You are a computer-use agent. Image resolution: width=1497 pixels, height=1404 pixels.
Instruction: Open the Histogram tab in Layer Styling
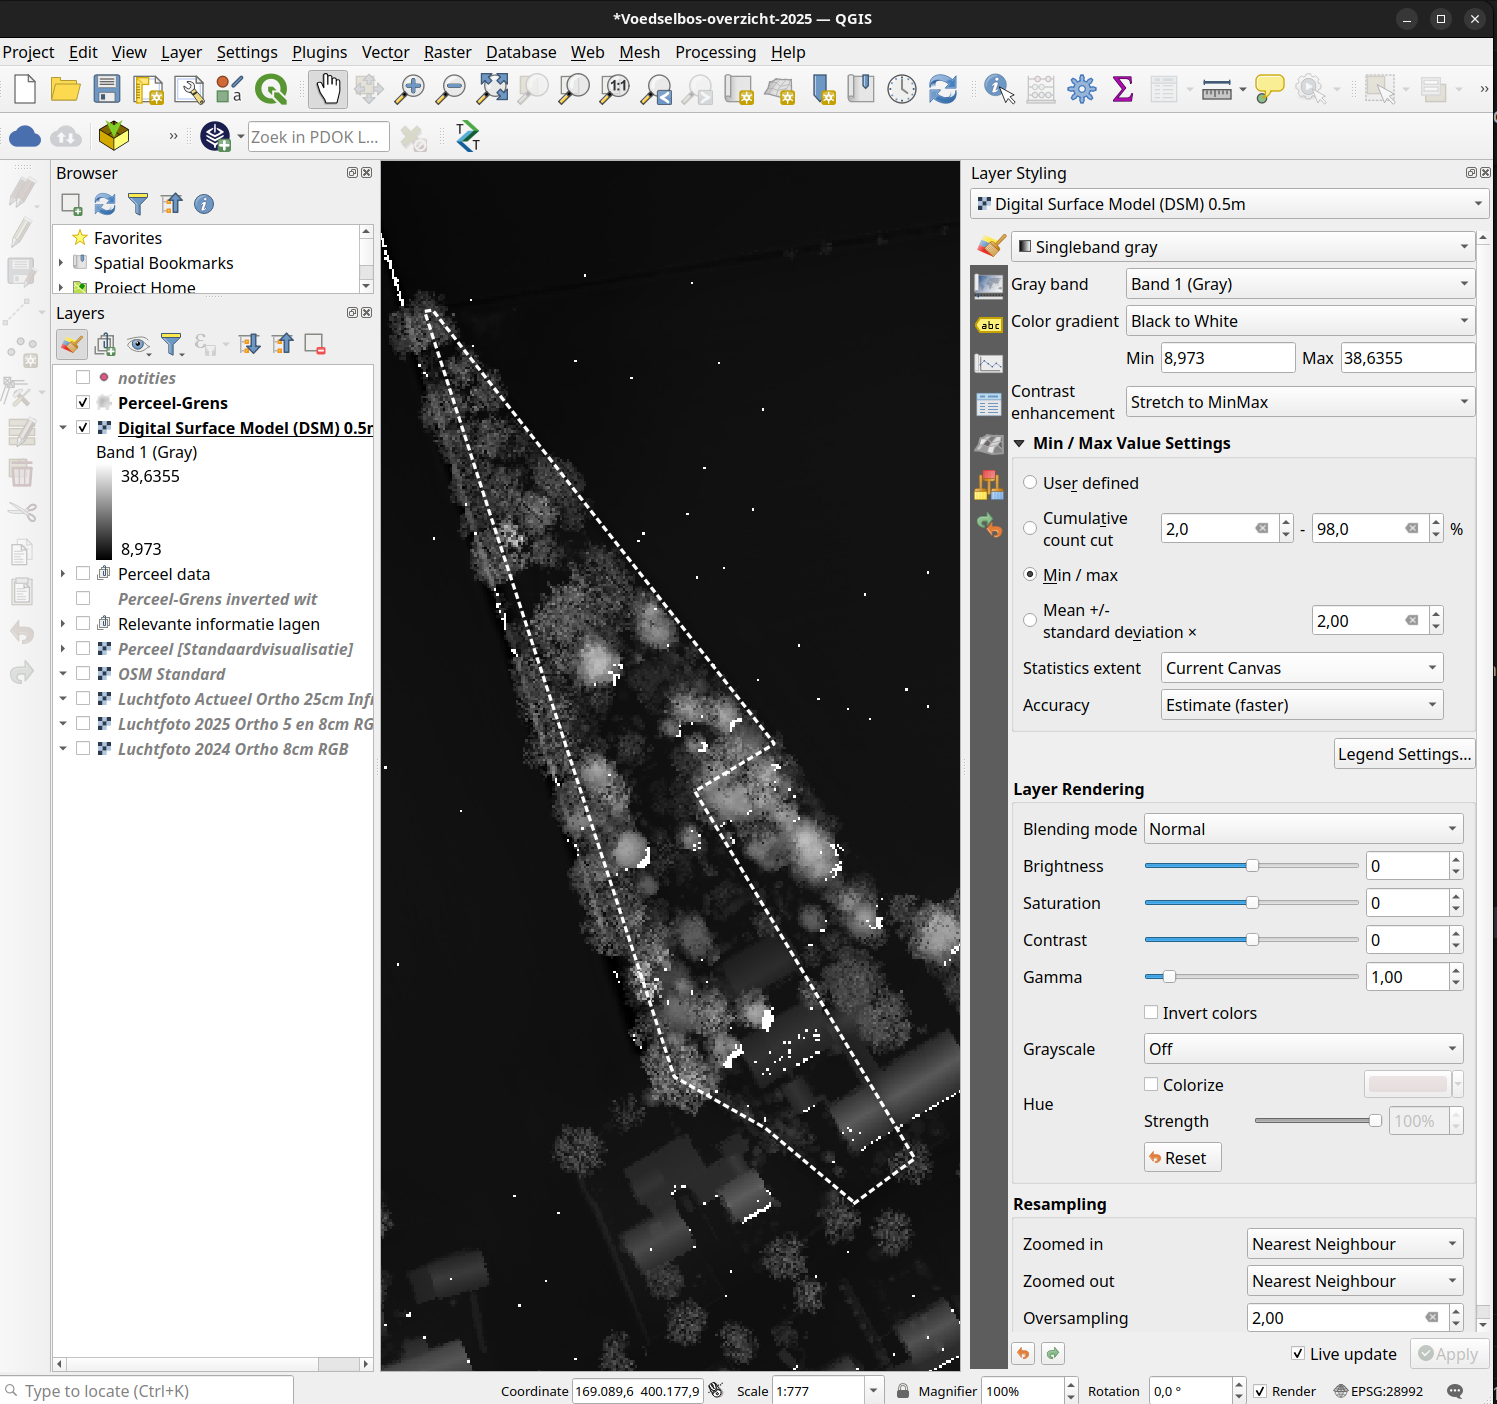(989, 364)
